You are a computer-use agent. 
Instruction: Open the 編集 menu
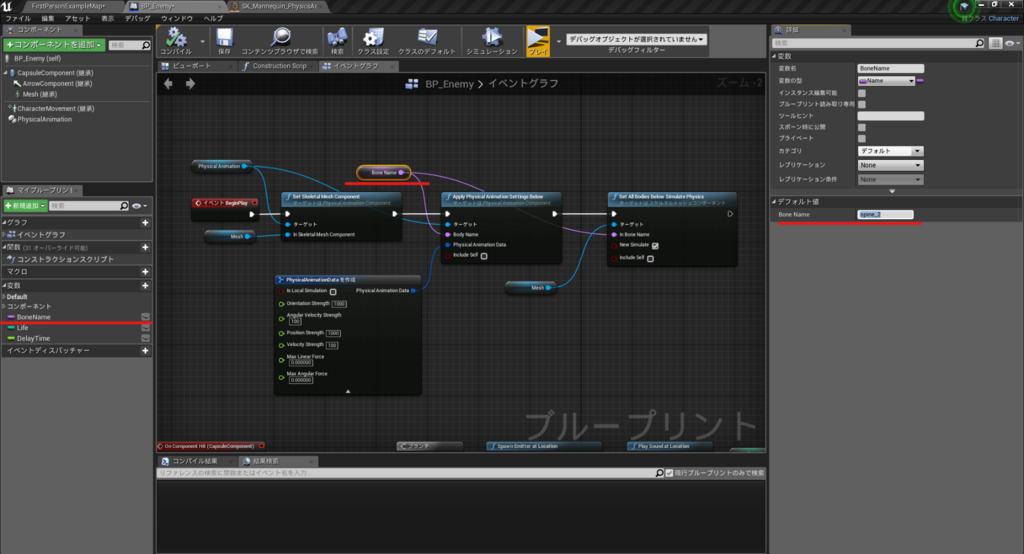coord(48,18)
